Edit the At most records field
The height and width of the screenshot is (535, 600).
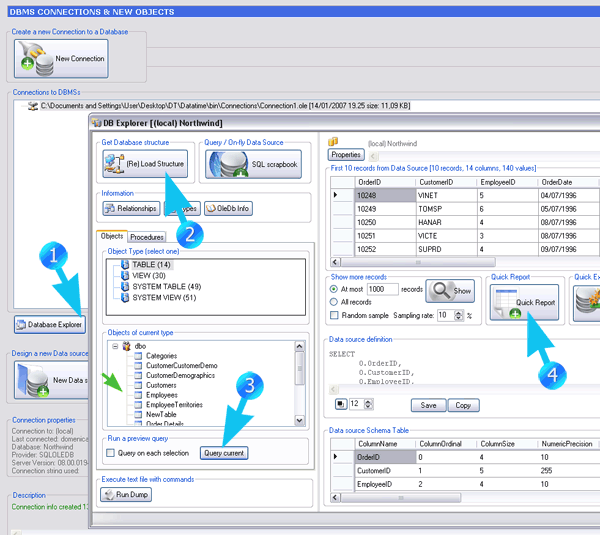coord(383,289)
